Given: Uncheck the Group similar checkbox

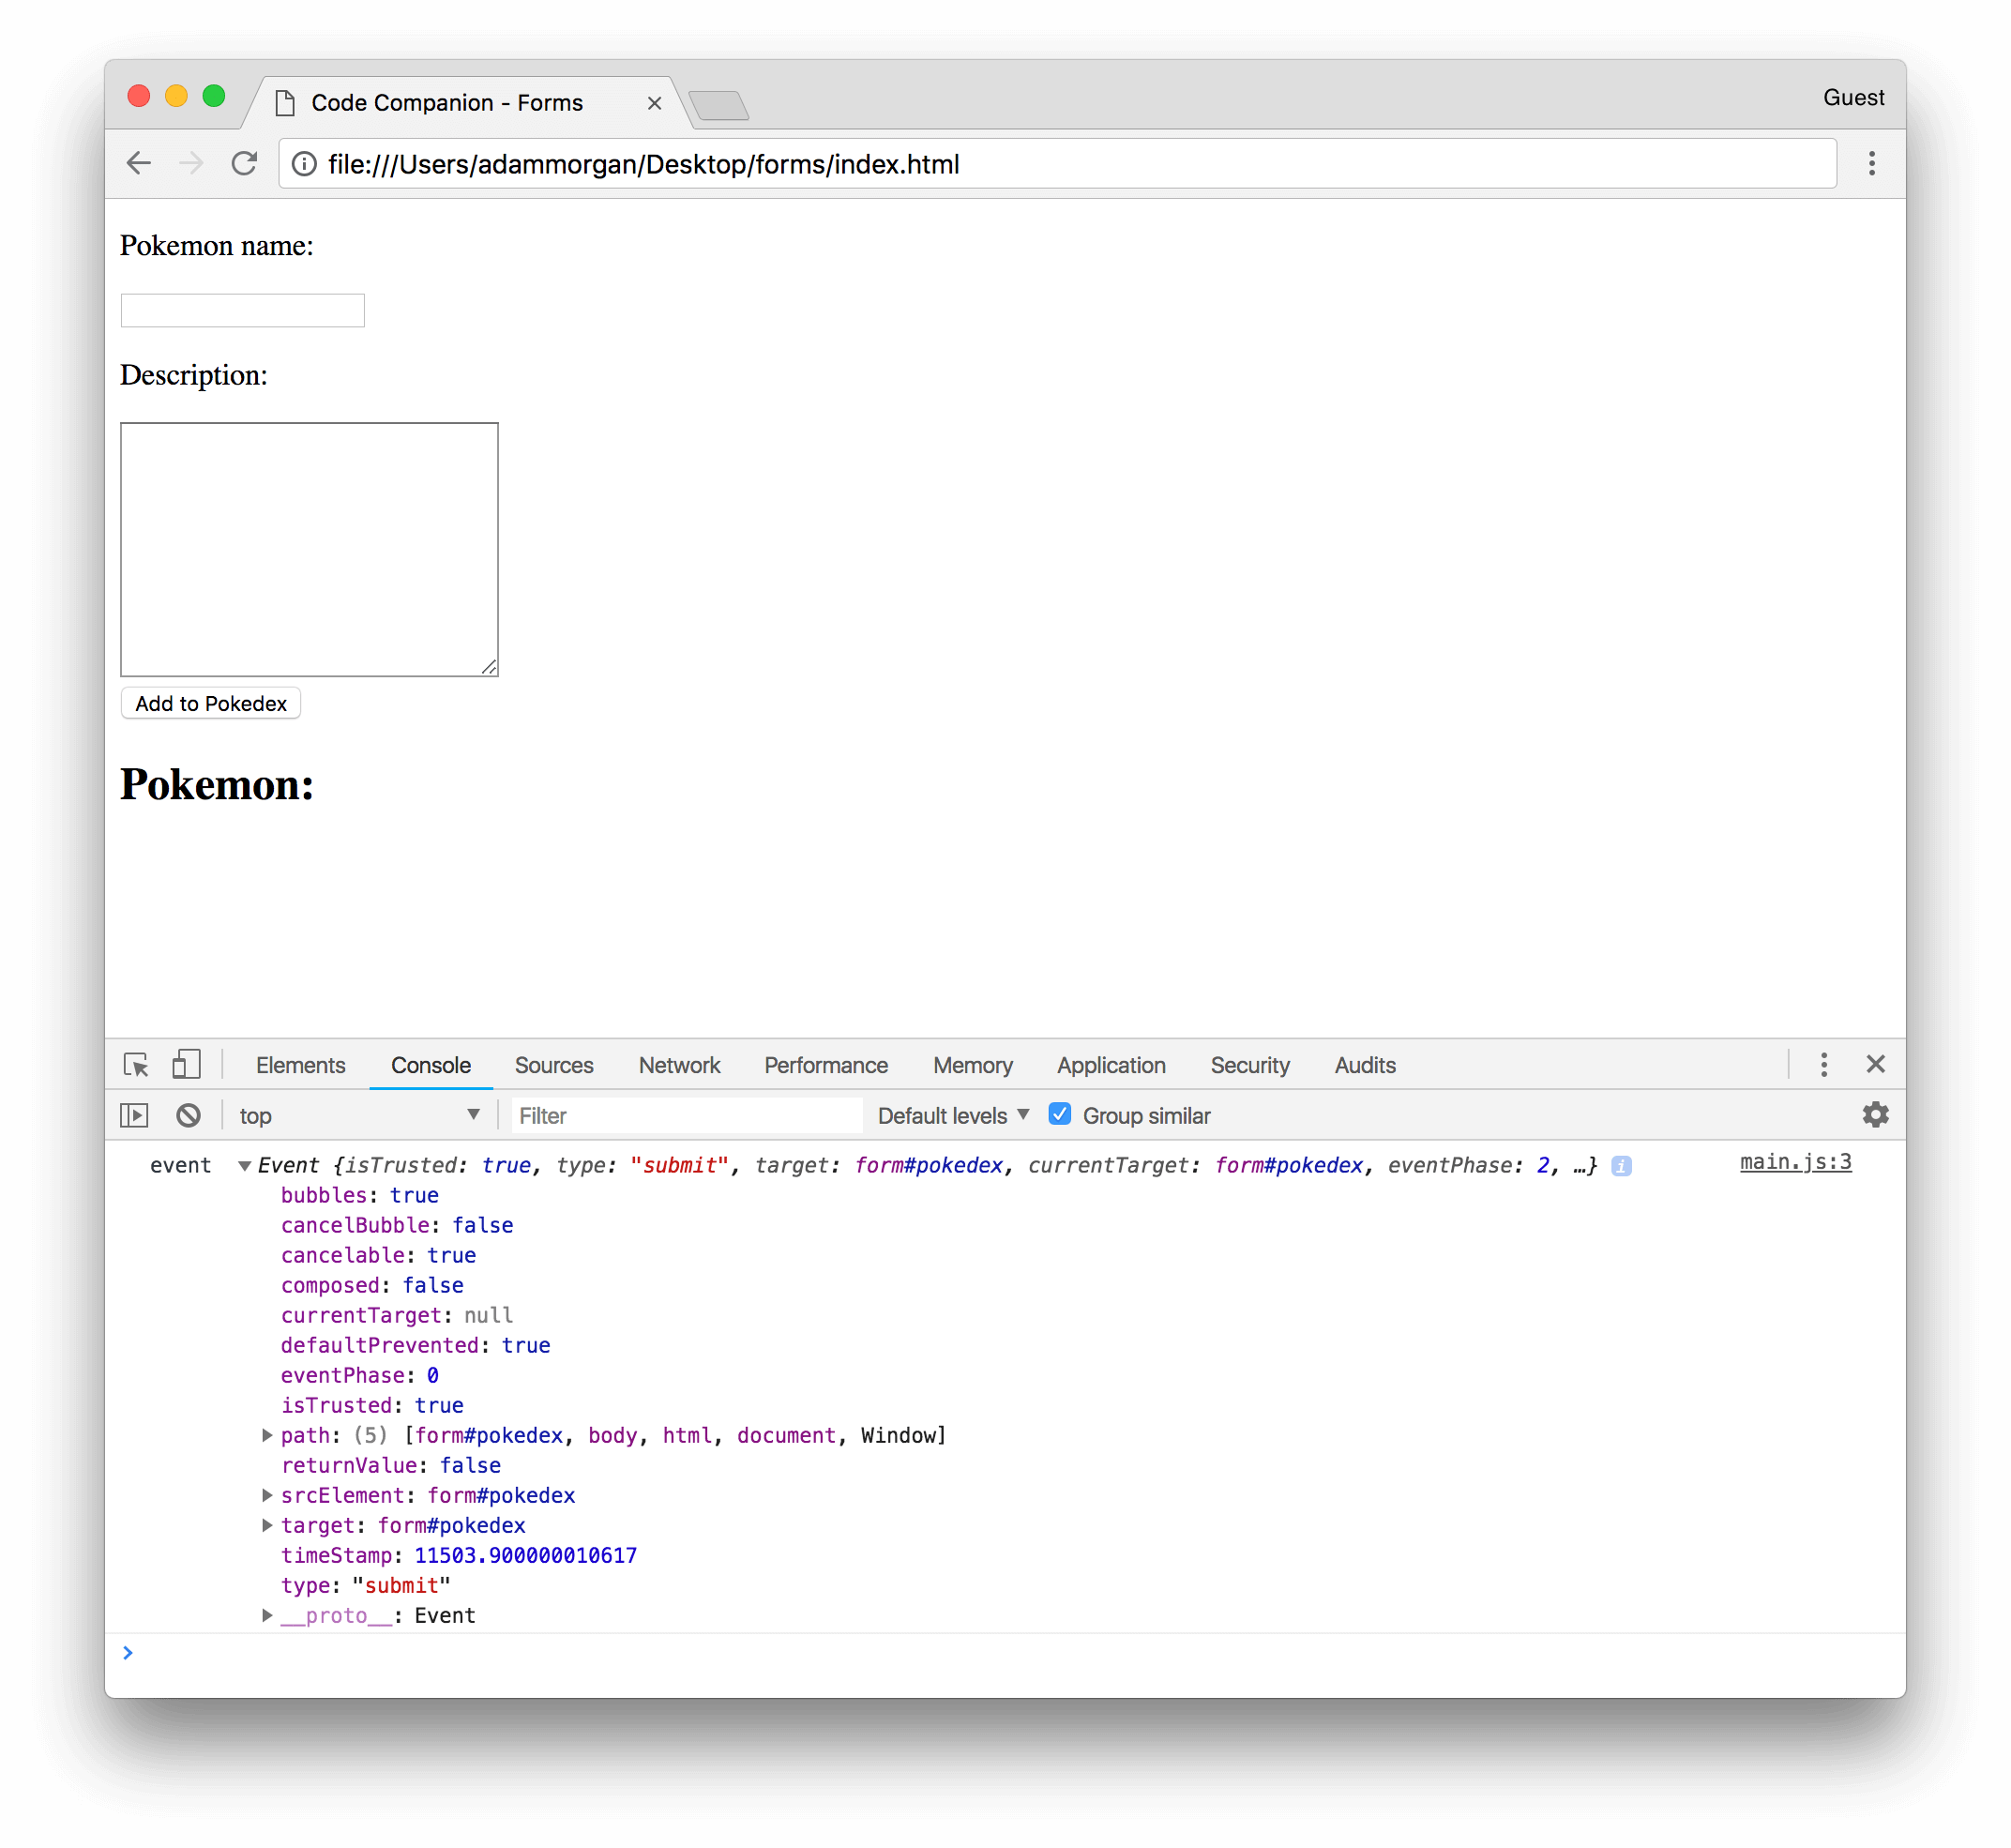Looking at the screenshot, I should point(1059,1114).
